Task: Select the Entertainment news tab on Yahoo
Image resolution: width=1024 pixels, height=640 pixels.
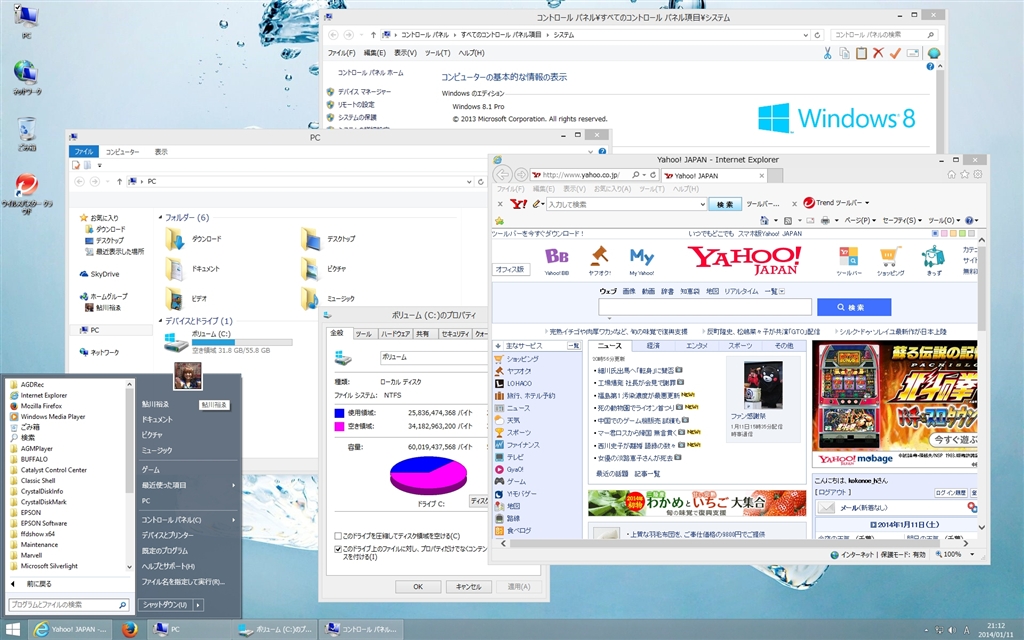Action: click(x=697, y=345)
